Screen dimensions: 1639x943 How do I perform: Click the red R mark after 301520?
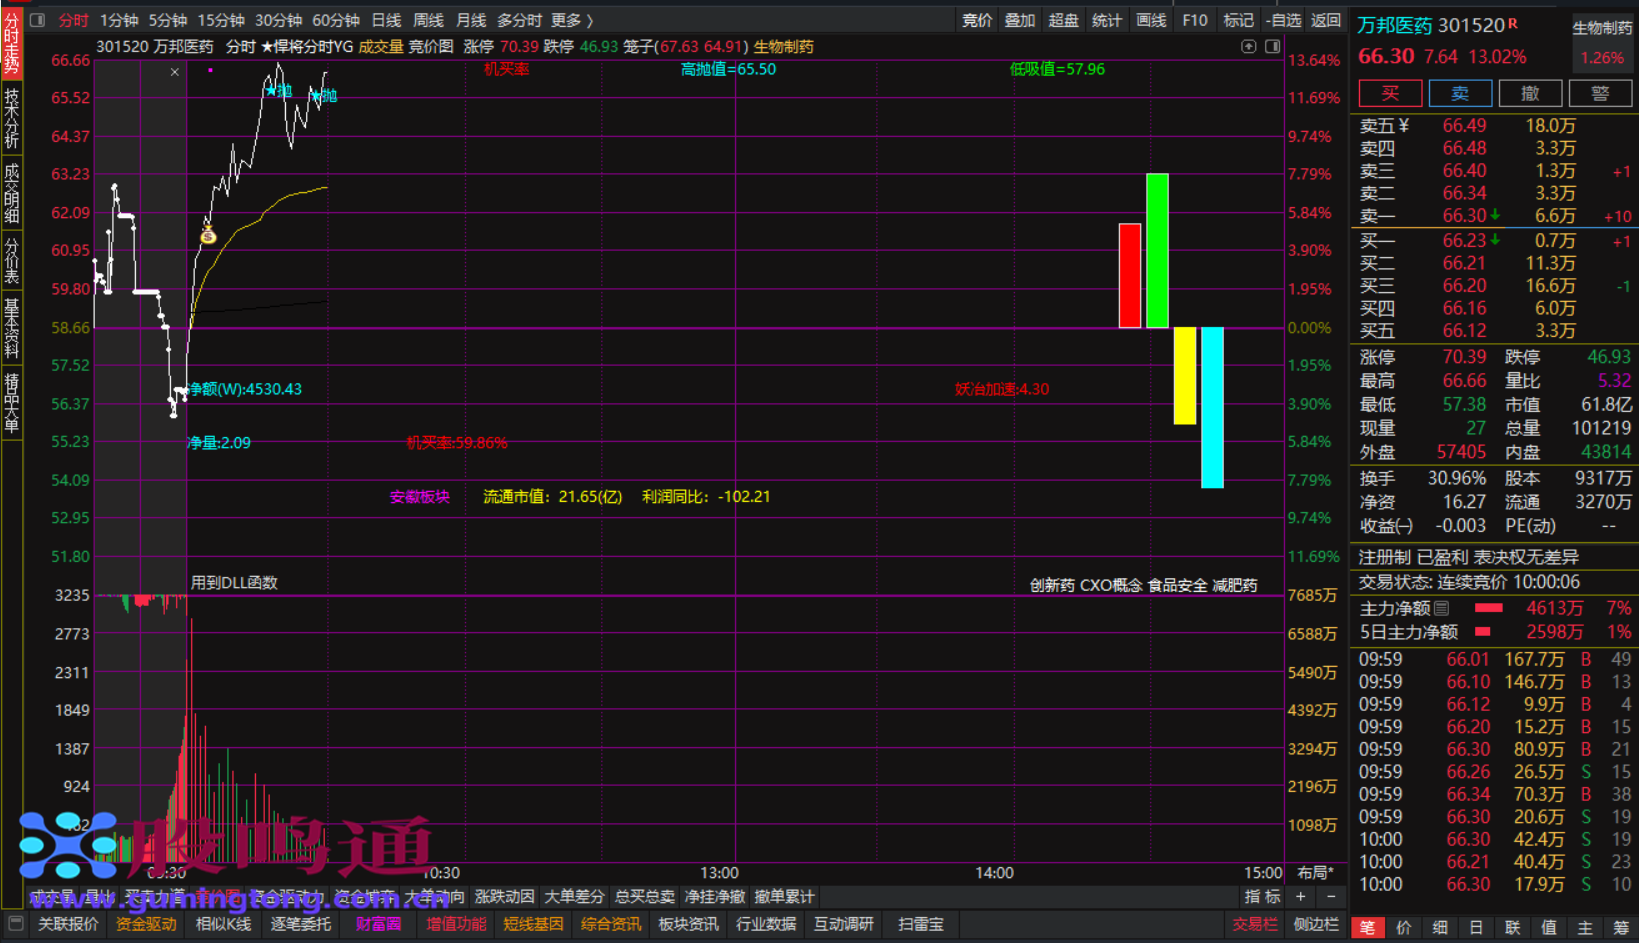click(1513, 23)
